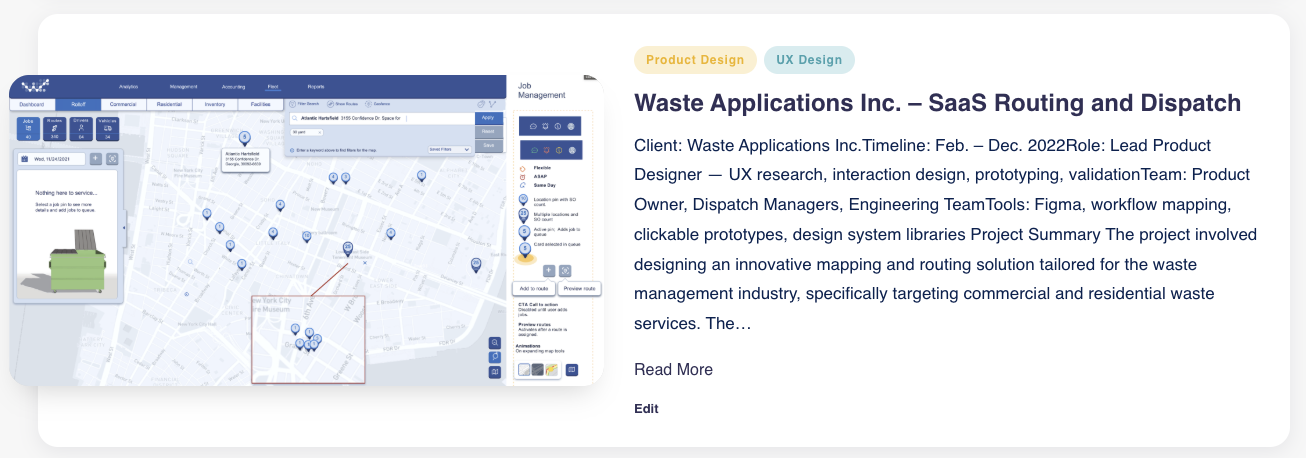1306x458 pixels.
Task: Click the magnifier zoom icon on the map
Action: (x=494, y=342)
